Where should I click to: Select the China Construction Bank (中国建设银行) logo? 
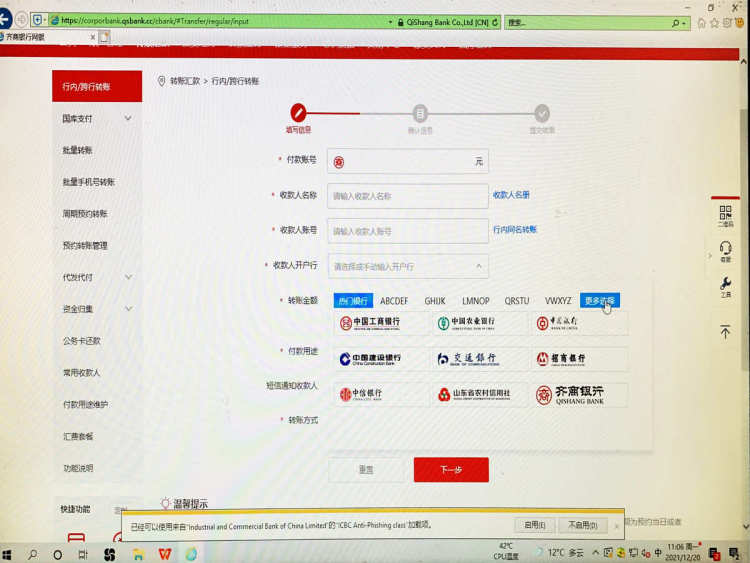pyautogui.click(x=370, y=359)
